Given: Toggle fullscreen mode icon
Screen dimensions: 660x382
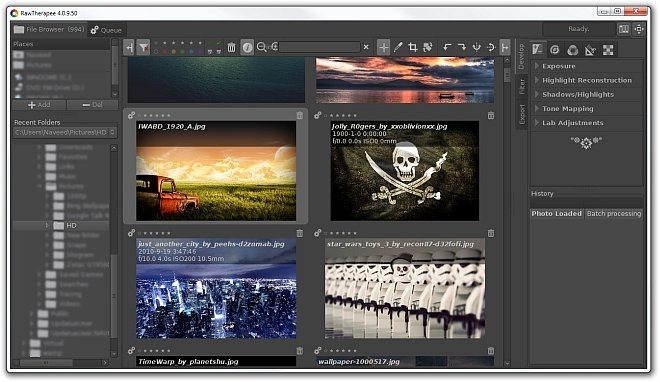Looking at the screenshot, I should [x=639, y=29].
